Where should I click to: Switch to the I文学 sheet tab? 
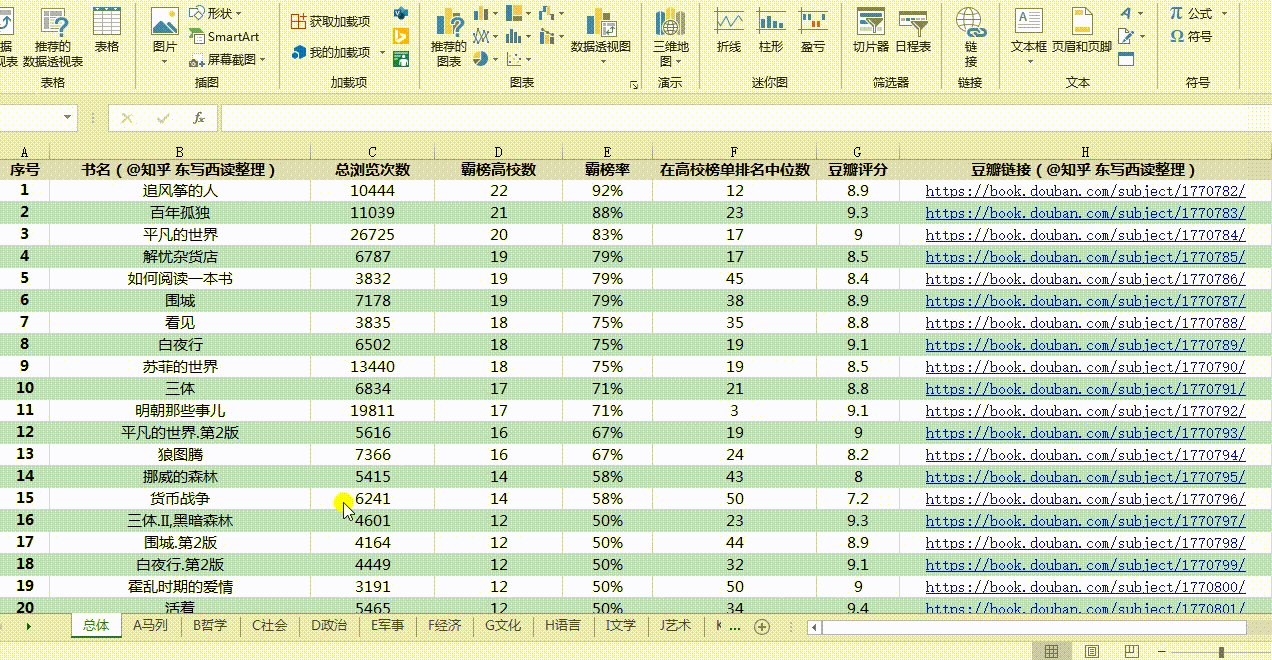pyautogui.click(x=621, y=626)
